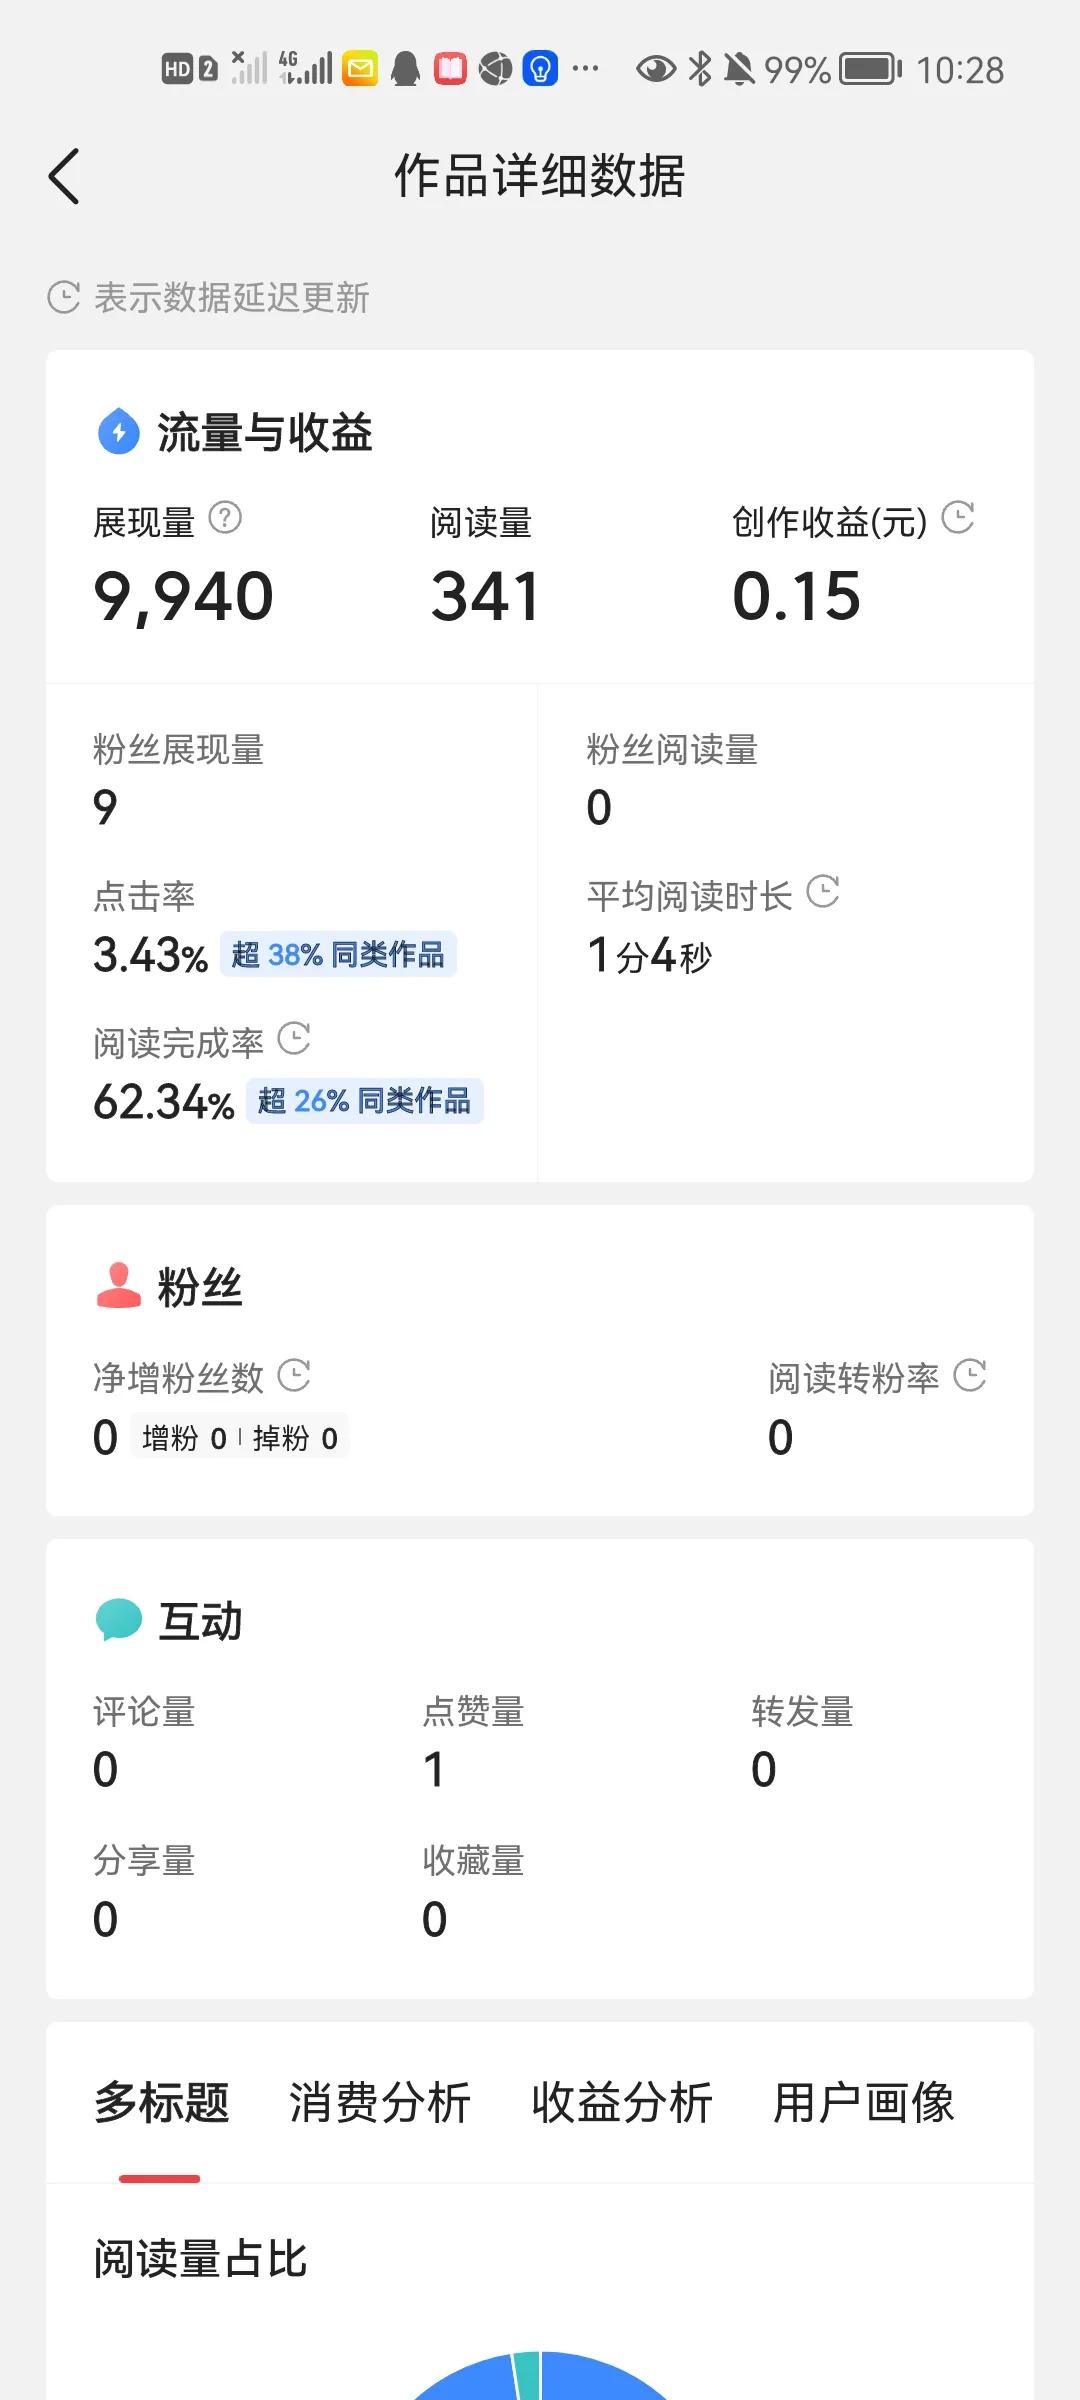The image size is (1080, 2400).
Task: Tap the delay clock icon beside 创作收益
Action: [958, 518]
